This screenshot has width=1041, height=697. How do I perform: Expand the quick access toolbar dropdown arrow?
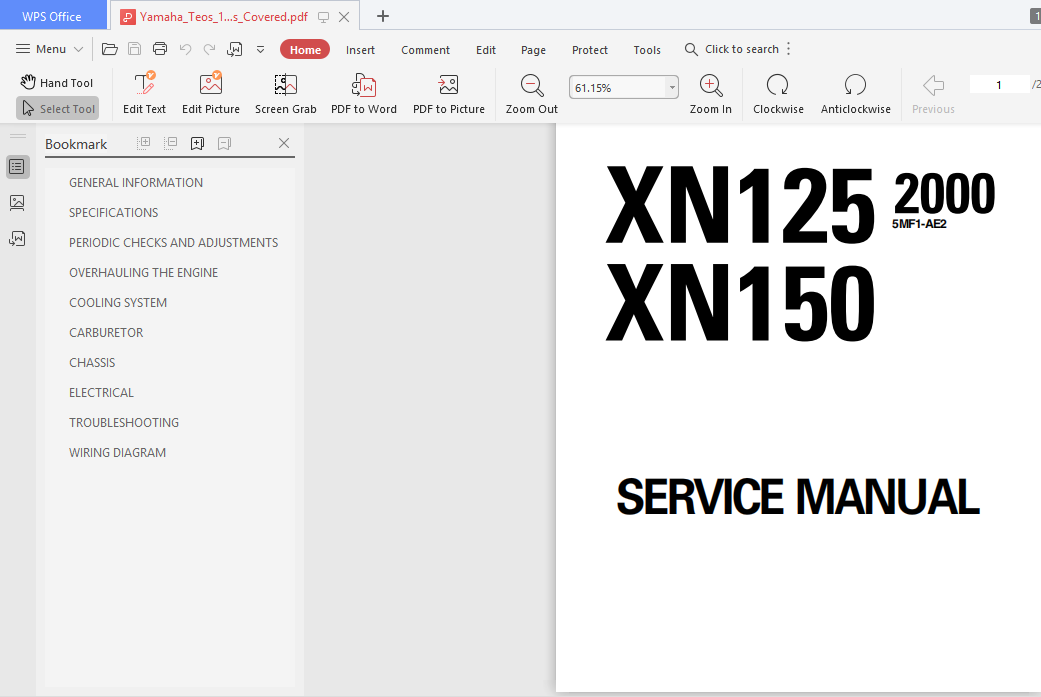tap(260, 49)
